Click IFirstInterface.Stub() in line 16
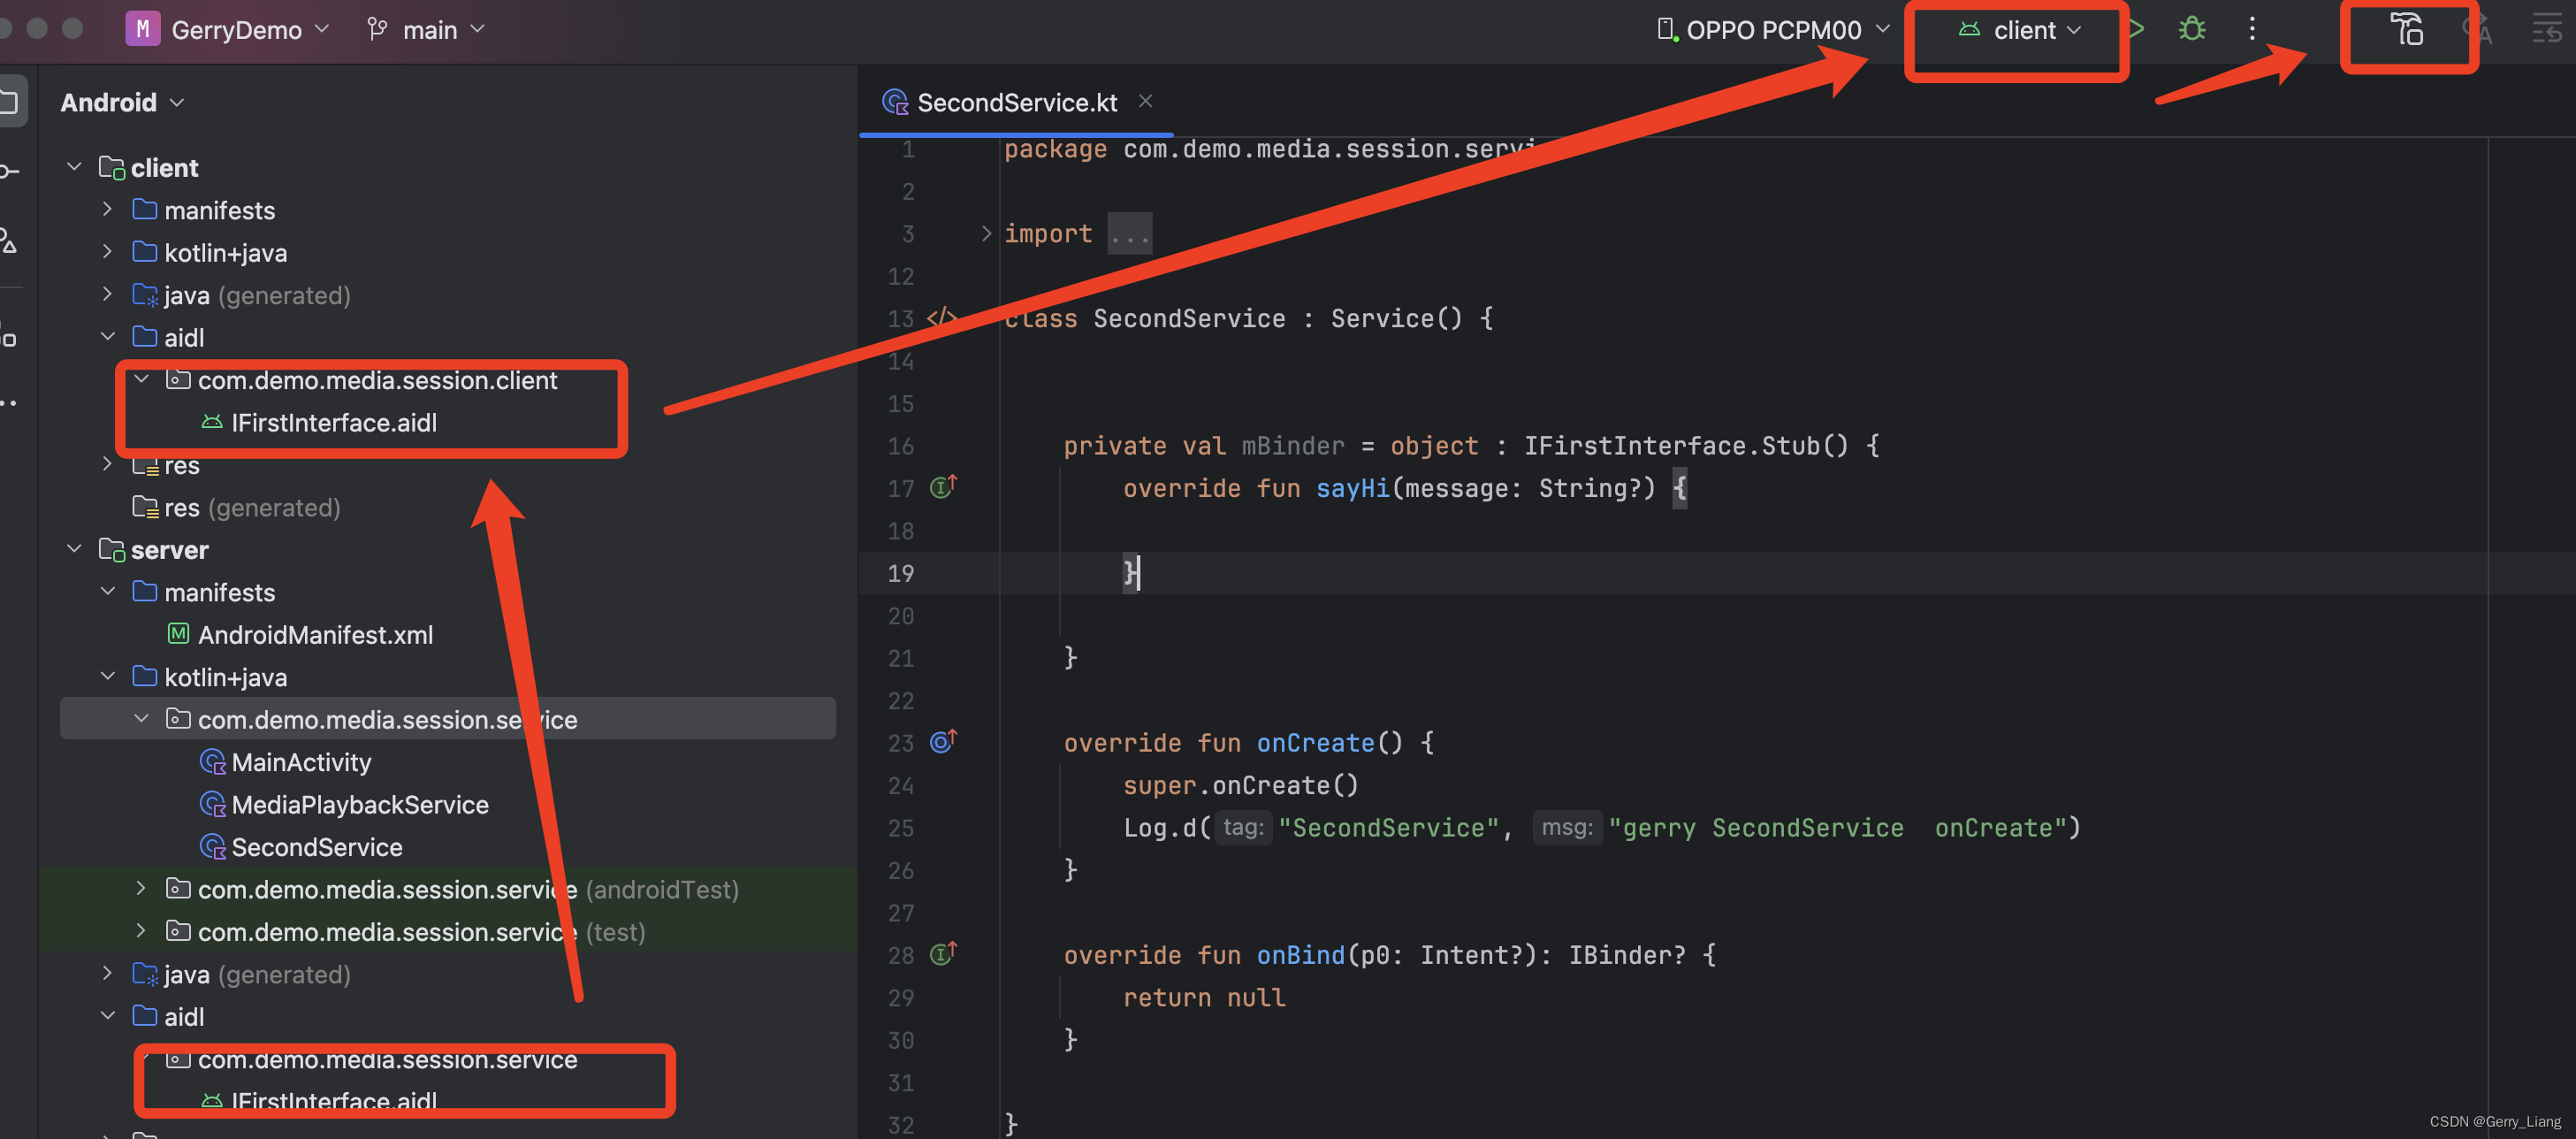 click(1686, 445)
